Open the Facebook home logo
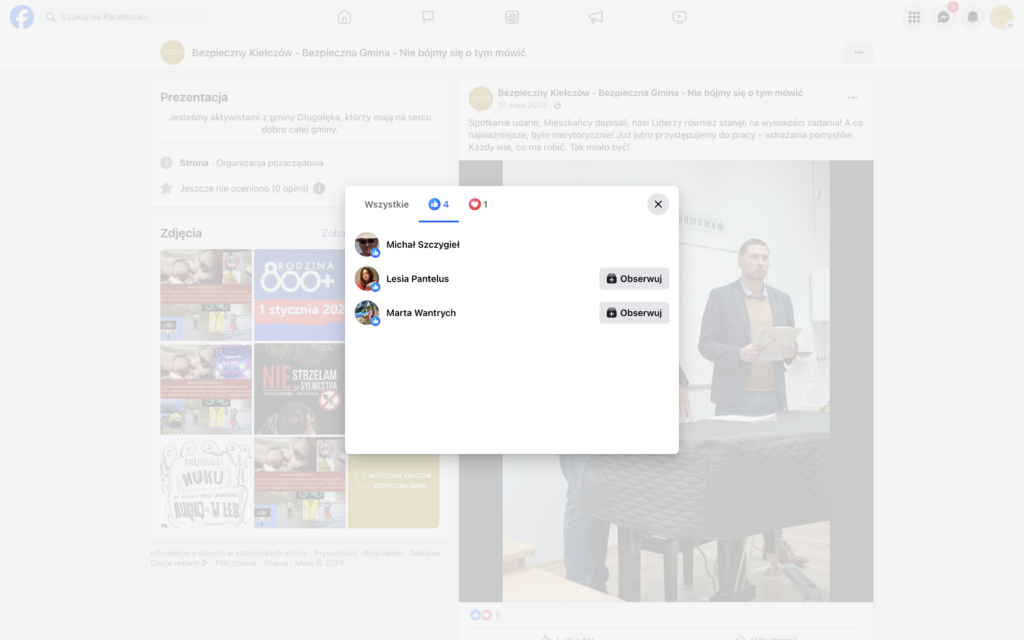Screen dimensions: 1024x640 point(22,17)
